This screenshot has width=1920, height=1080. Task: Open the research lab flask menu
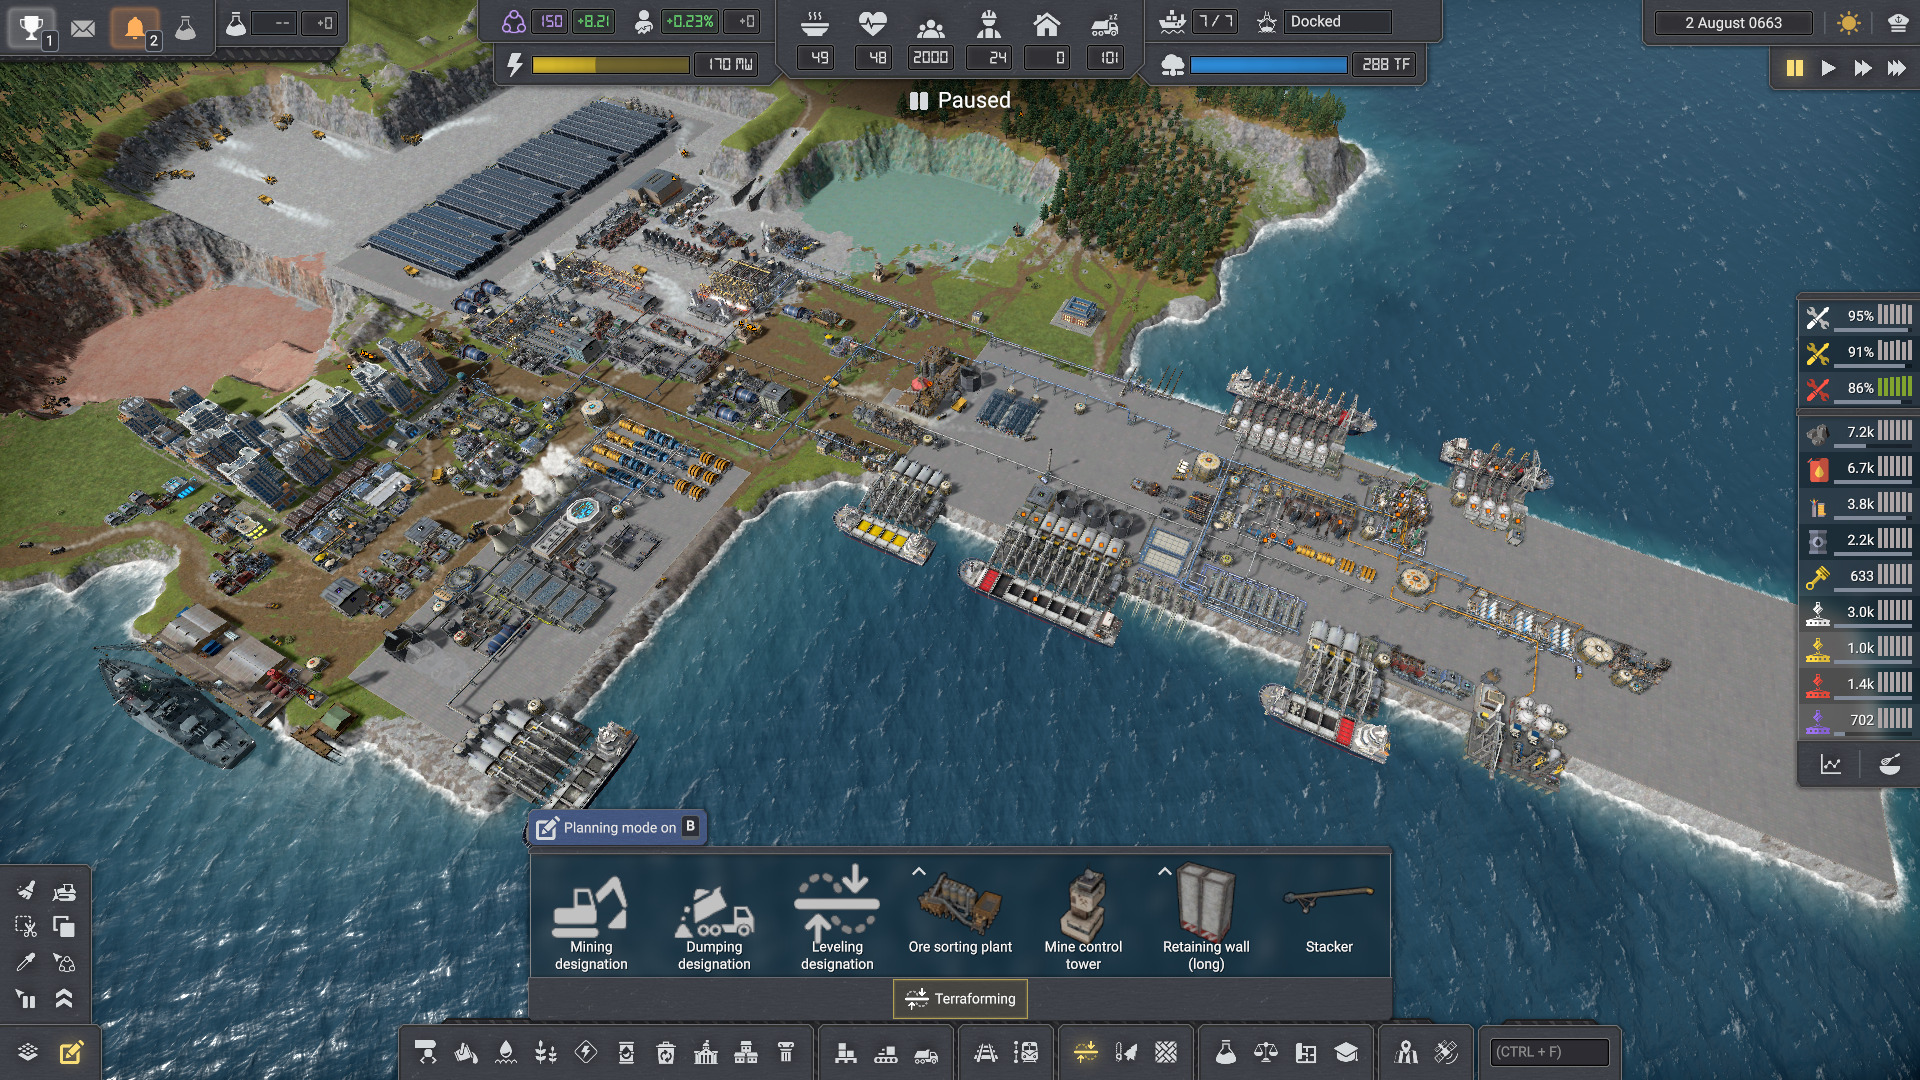pos(1226,1052)
